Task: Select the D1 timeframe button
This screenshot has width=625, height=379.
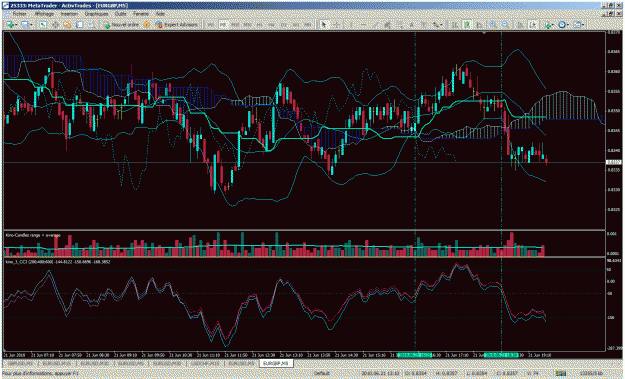Action: point(284,25)
